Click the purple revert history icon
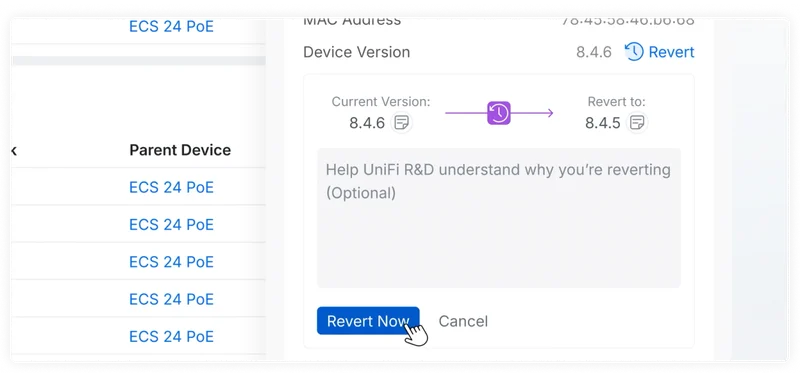The height and width of the screenshot is (373, 800). tap(499, 113)
